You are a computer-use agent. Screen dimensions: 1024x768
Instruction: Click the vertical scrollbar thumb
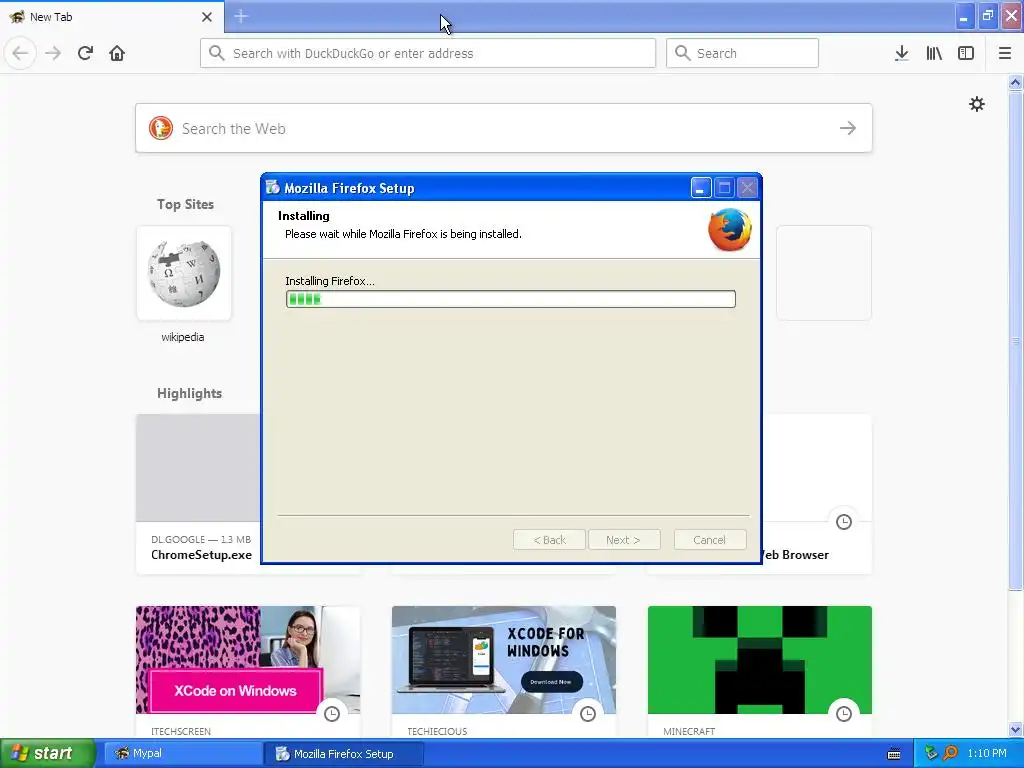[1015, 340]
